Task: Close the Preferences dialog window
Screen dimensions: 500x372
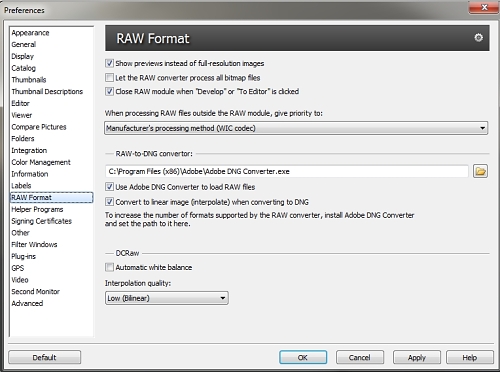Action: 484,7
